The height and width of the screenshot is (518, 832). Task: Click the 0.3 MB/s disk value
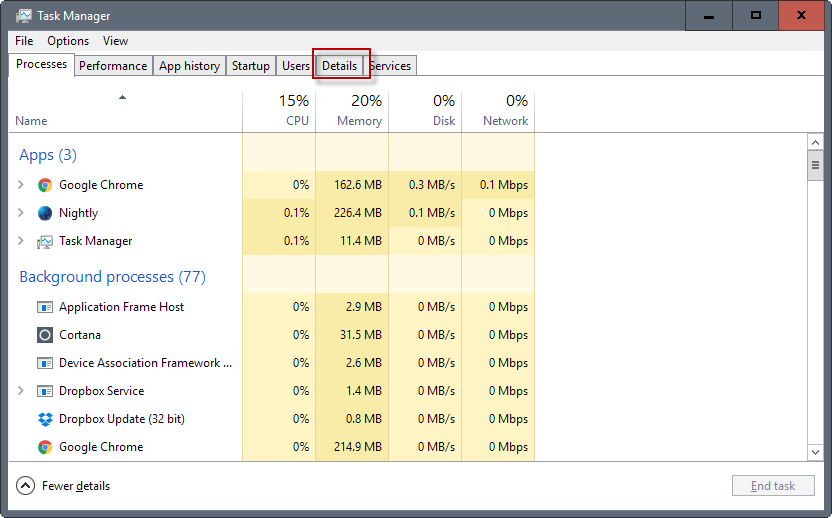432,185
